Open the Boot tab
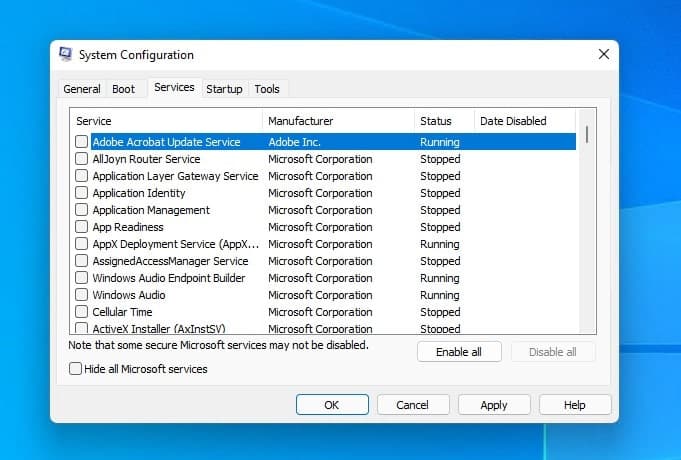Screen dimensions: 681x460 [x=123, y=89]
